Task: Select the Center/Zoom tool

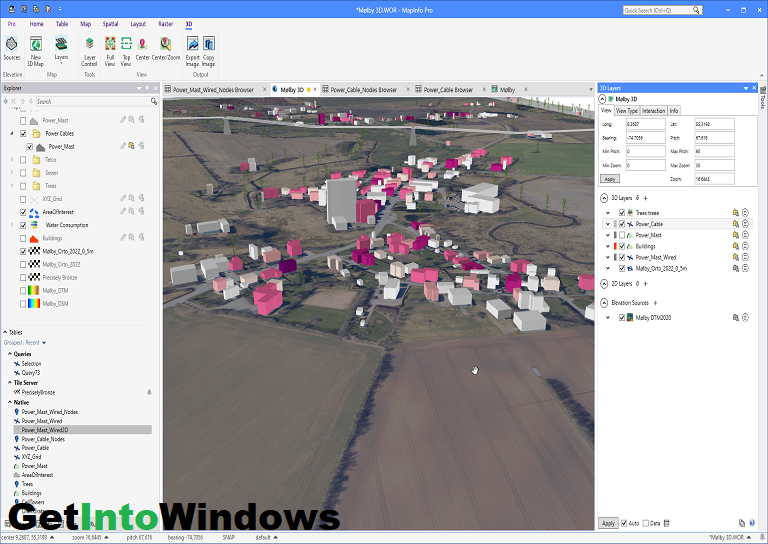Action: (x=166, y=48)
